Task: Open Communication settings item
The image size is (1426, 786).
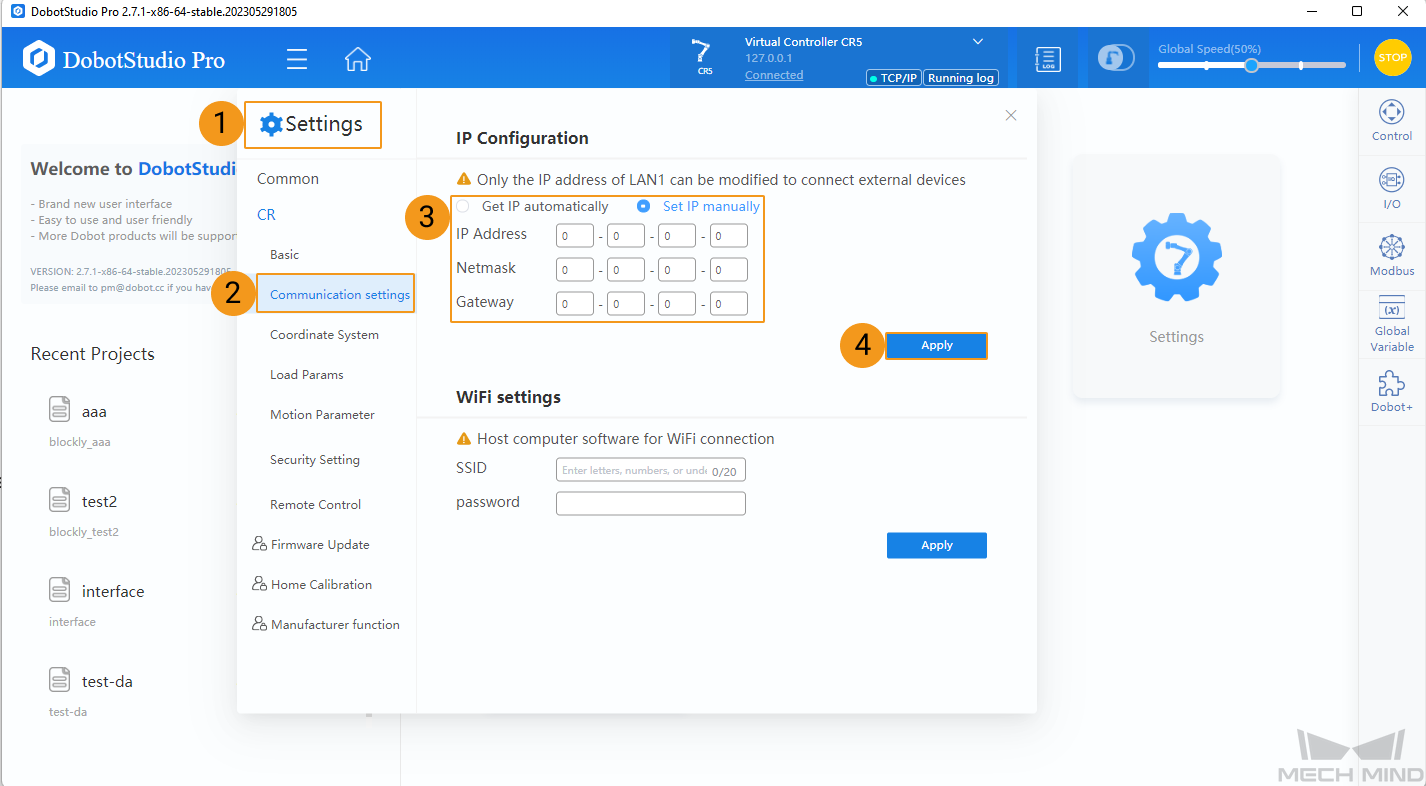Action: pyautogui.click(x=335, y=295)
